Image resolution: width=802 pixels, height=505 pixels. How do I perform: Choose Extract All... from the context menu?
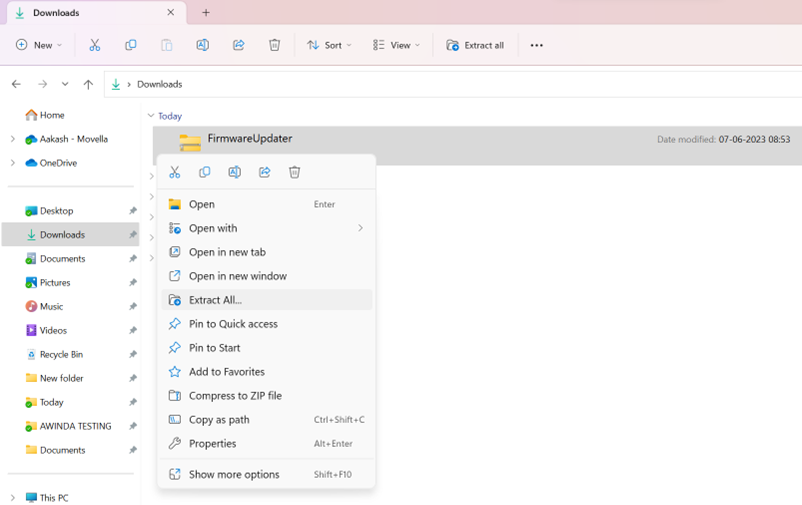pyautogui.click(x=215, y=300)
